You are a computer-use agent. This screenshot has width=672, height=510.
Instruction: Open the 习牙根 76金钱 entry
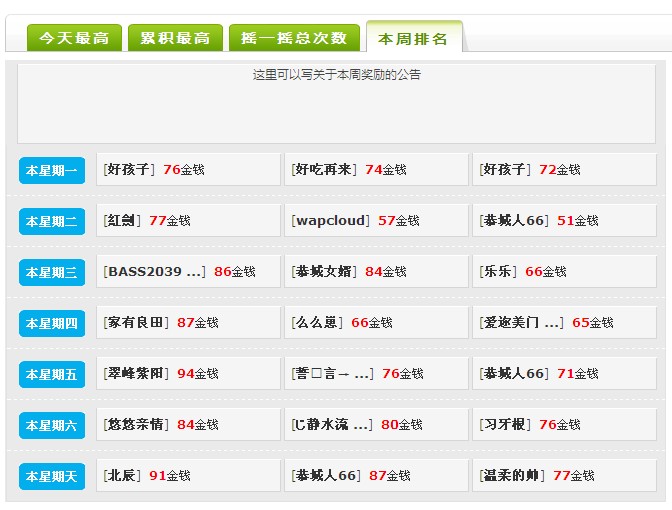click(564, 425)
